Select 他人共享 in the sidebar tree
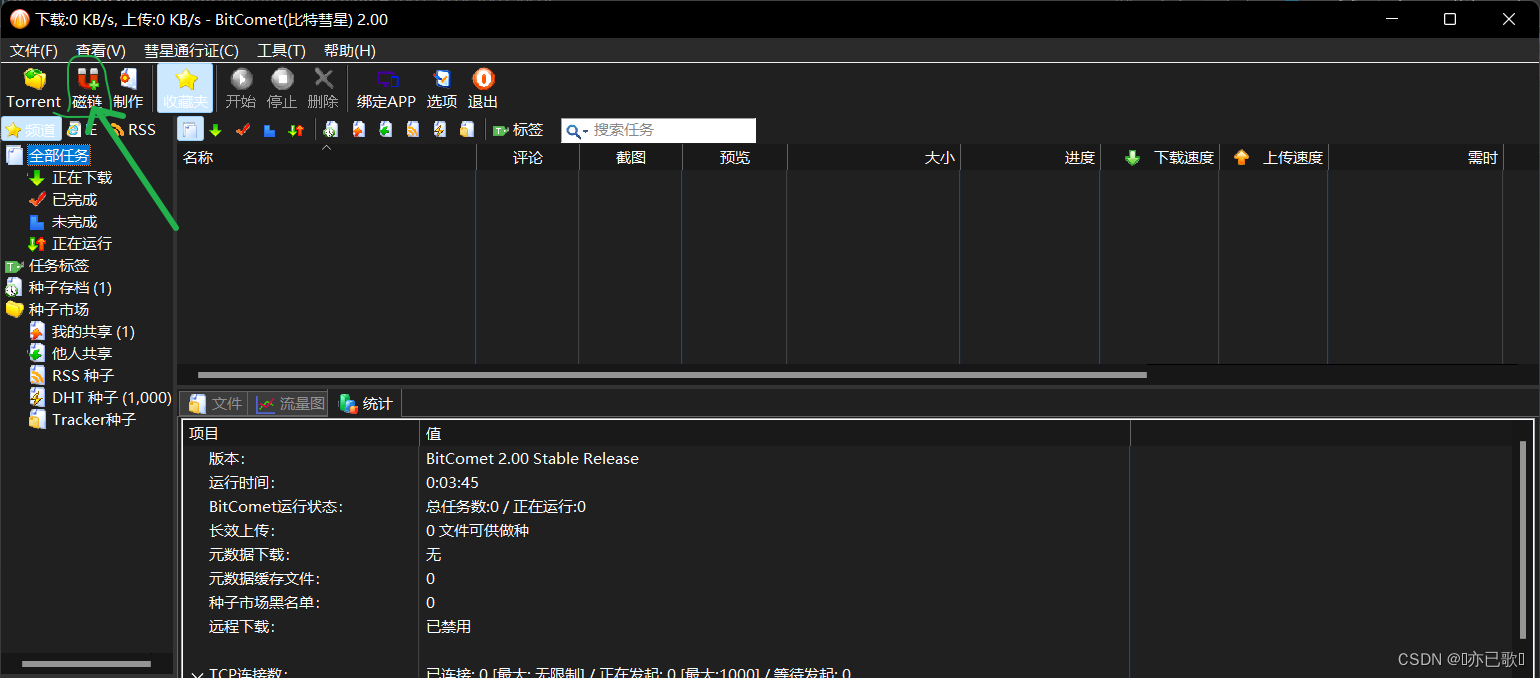Viewport: 1540px width, 678px height. (x=82, y=353)
